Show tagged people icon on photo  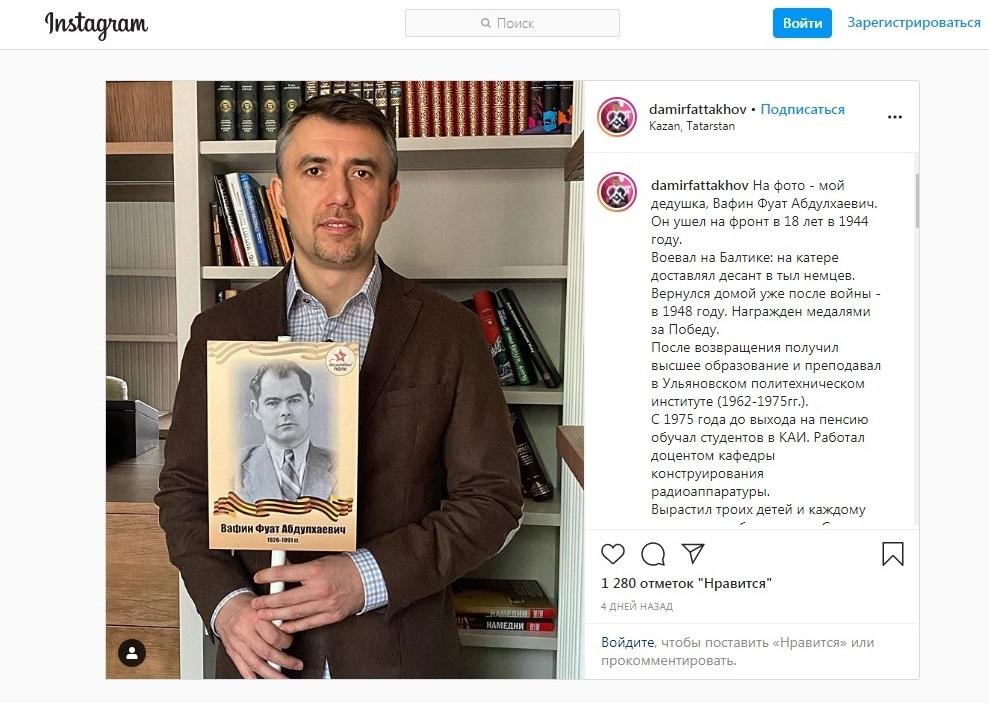[132, 653]
